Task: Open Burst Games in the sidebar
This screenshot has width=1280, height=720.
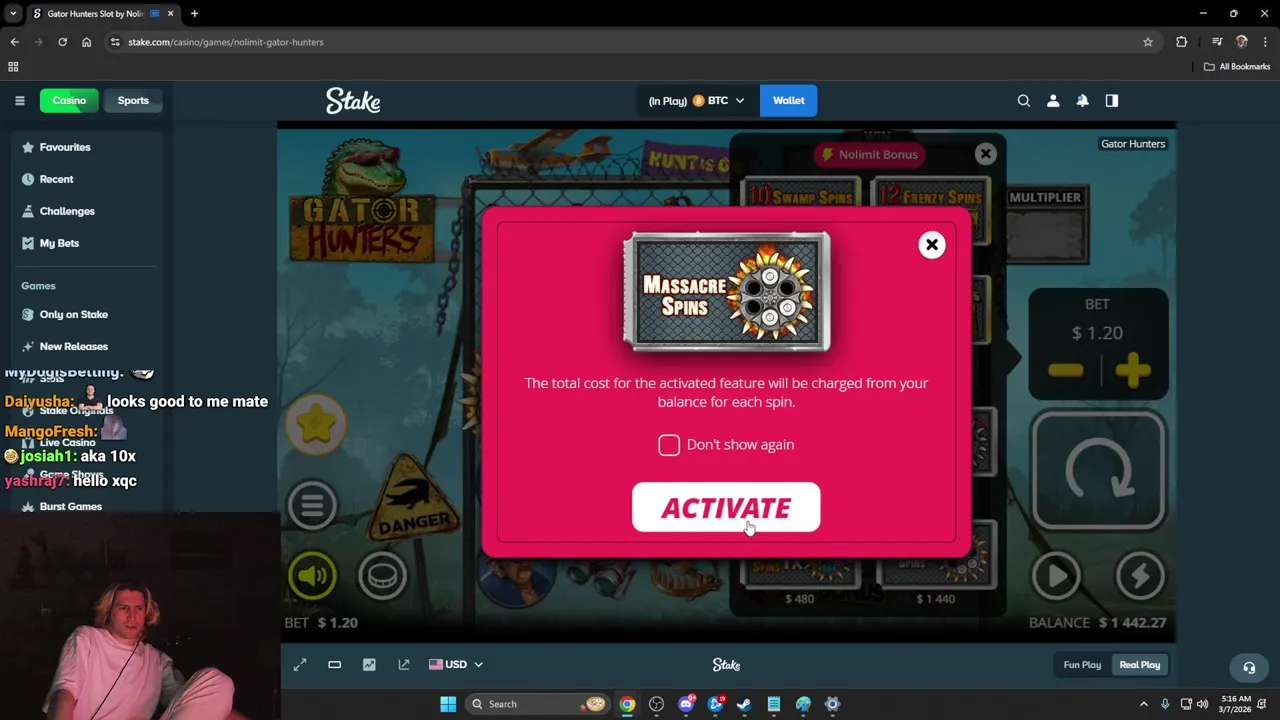Action: 71,506
